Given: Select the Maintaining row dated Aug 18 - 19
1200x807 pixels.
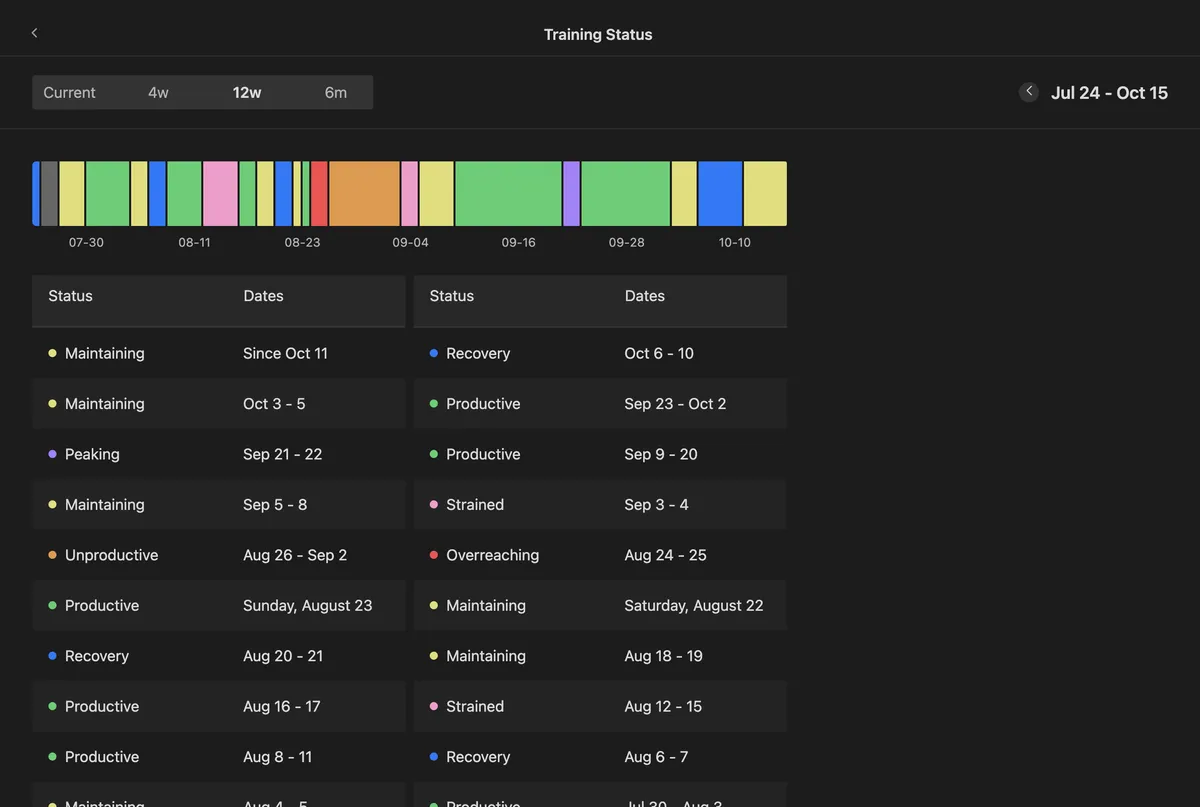Looking at the screenshot, I should (x=600, y=656).
